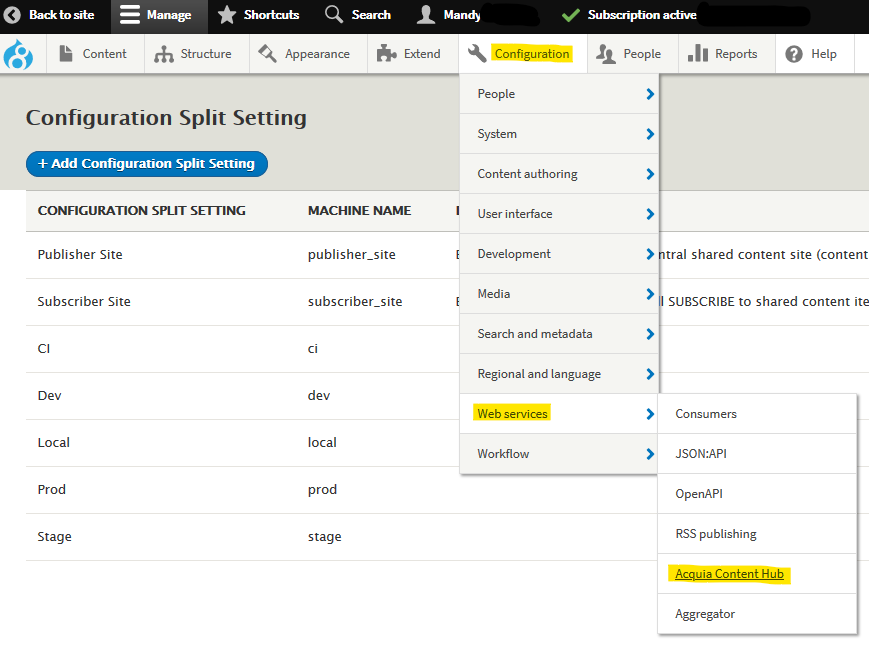Image resolution: width=869 pixels, height=647 pixels.
Task: Select Acquia Content Hub from Web services menu
Action: pyautogui.click(x=729, y=574)
